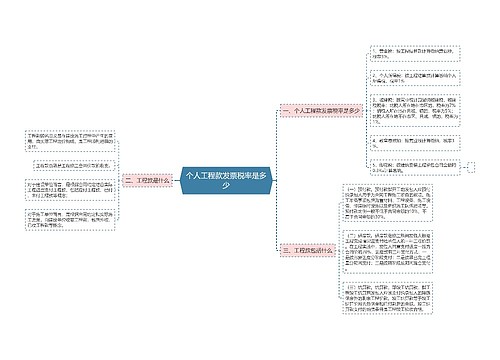
Task: Open the node starting 1、营业税
Action: 415,54
